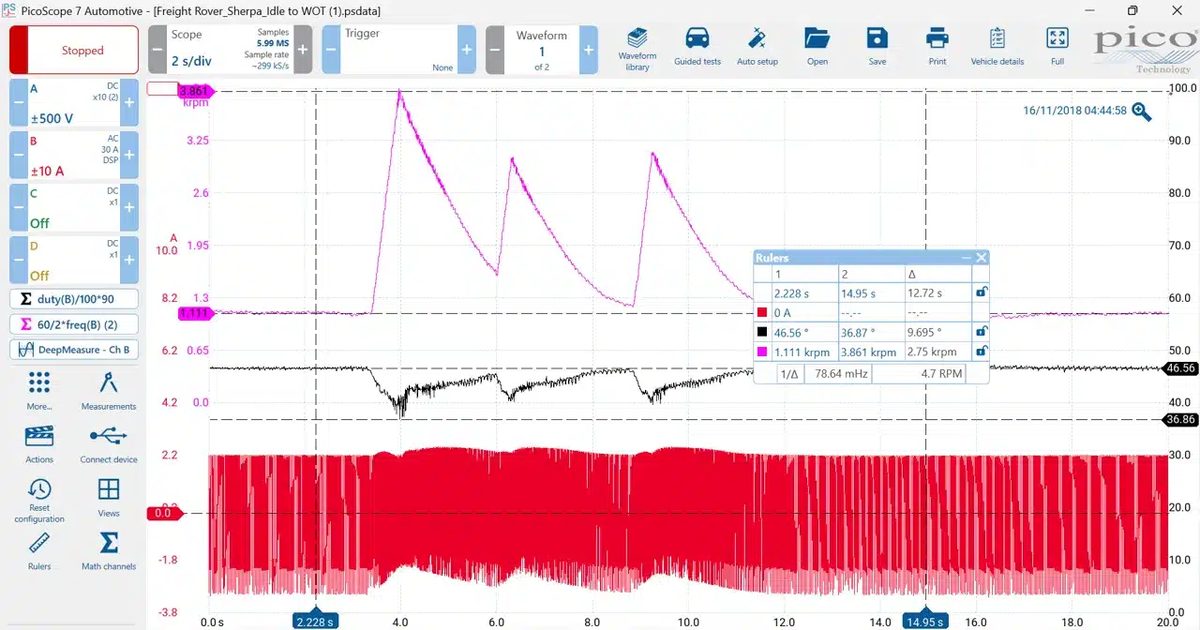The height and width of the screenshot is (630, 1200).
Task: Click Reset configuration
Action: (x=39, y=500)
